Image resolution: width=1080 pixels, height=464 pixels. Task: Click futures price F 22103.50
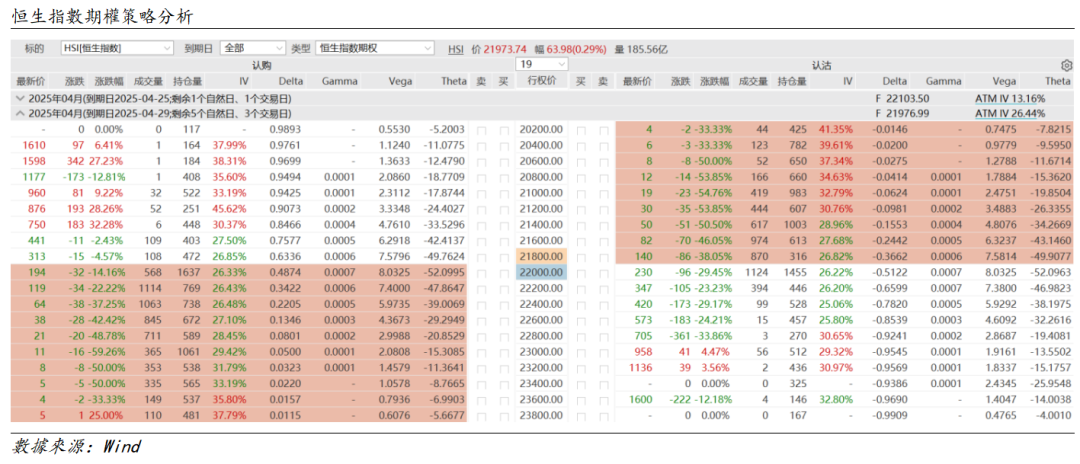point(902,98)
